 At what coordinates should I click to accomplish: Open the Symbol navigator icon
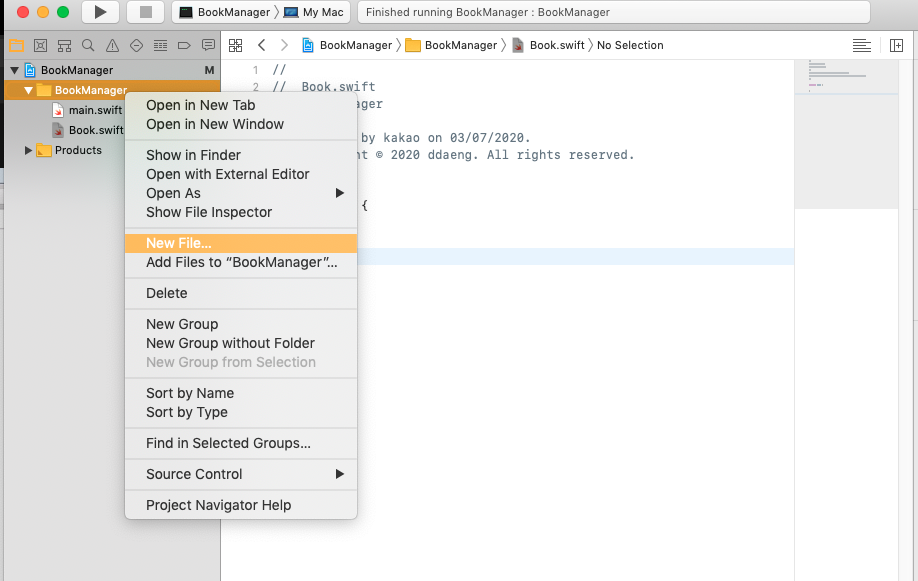coord(64,46)
